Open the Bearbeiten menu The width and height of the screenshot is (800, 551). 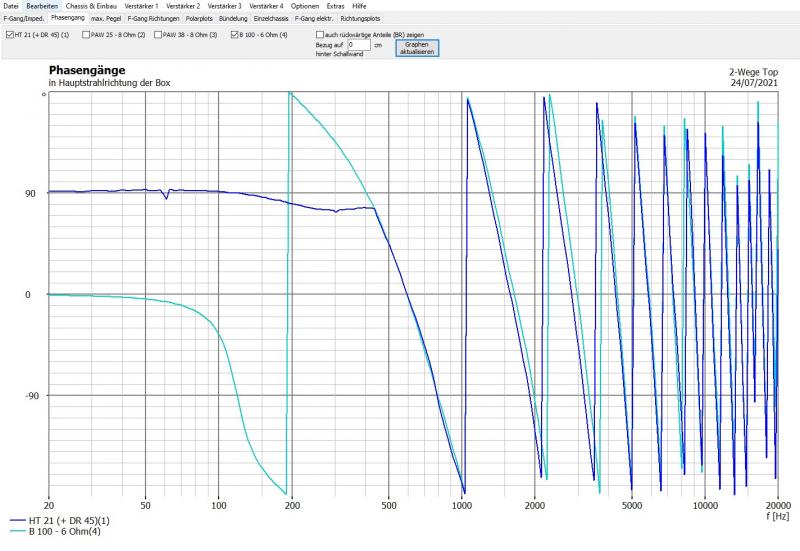tap(42, 6)
